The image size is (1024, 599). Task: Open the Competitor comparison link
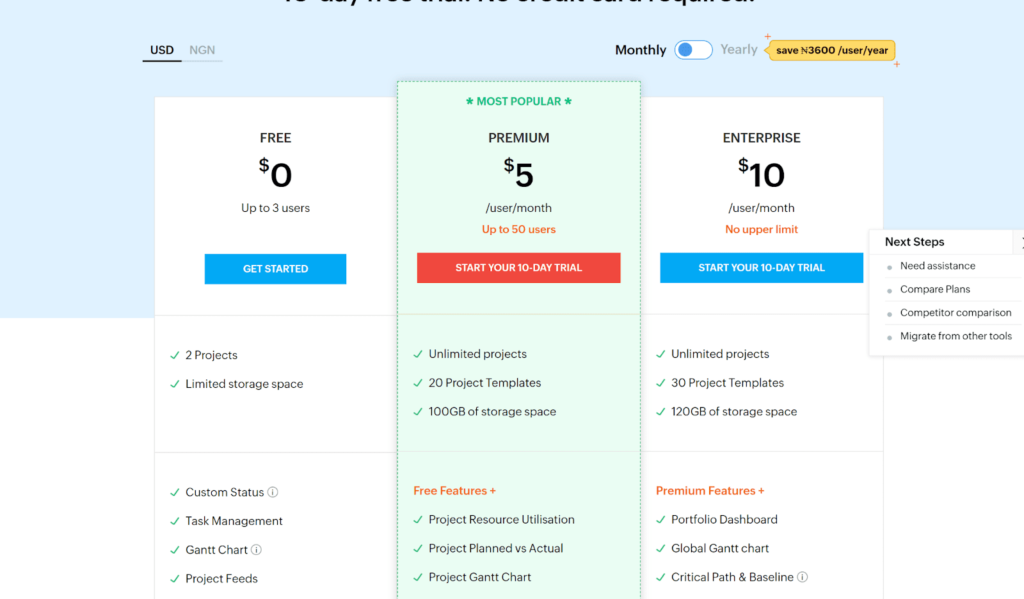[x=955, y=313]
